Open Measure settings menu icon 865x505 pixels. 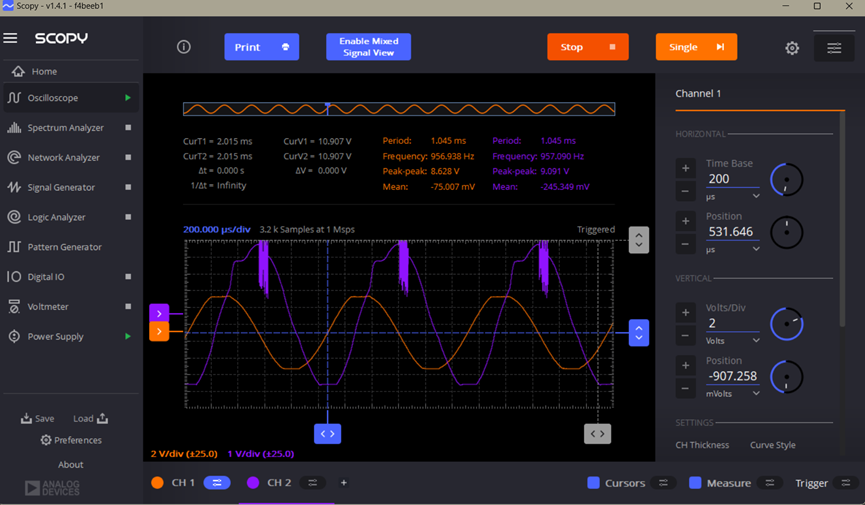pyautogui.click(x=770, y=483)
